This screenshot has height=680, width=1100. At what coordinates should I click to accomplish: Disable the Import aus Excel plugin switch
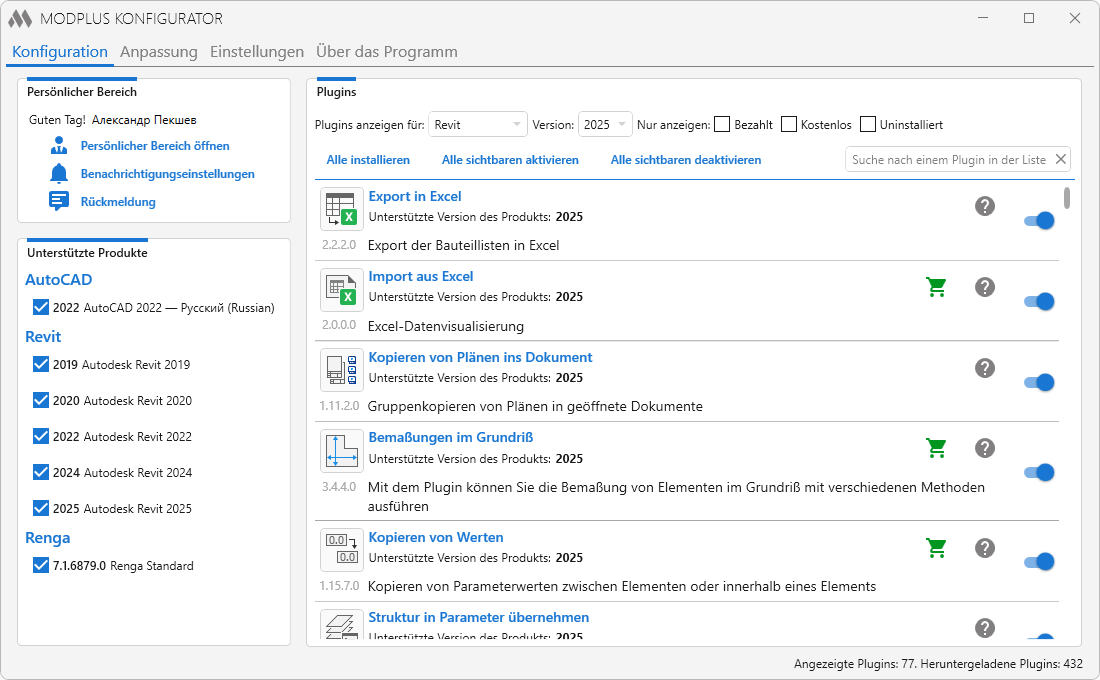(x=1039, y=301)
